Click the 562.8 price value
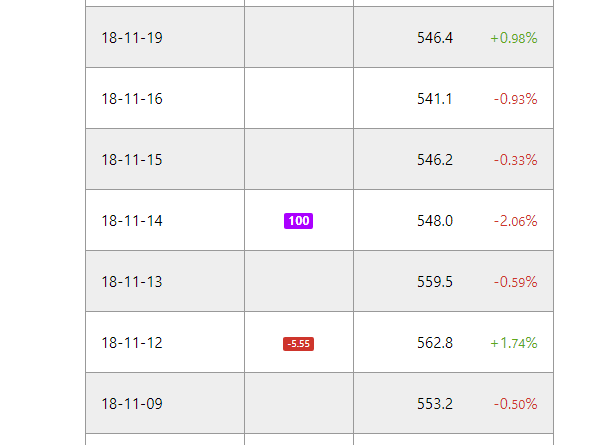614x445 pixels. (x=435, y=343)
